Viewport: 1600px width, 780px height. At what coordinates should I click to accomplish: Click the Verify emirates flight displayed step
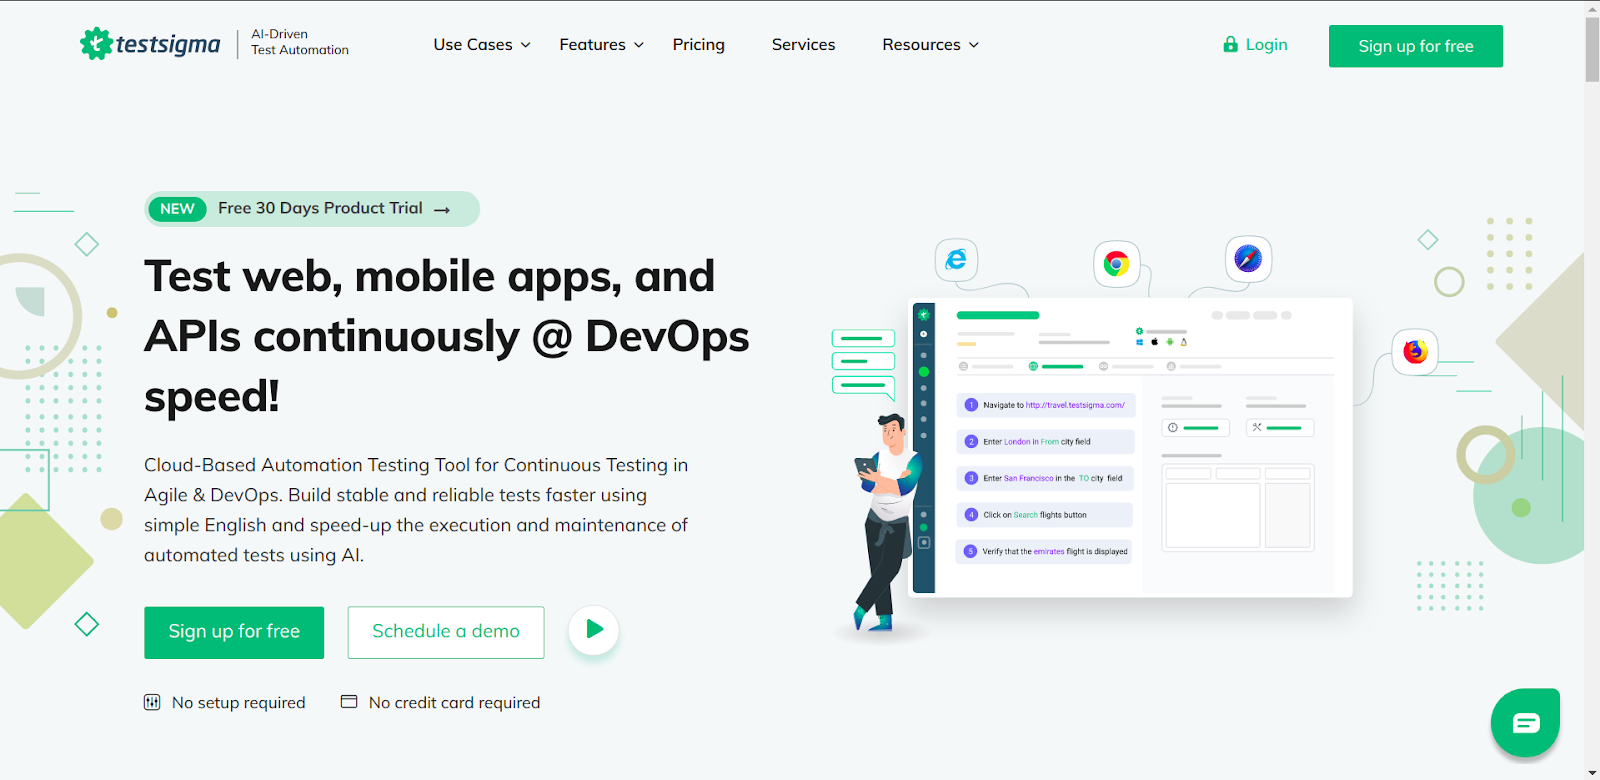1045,551
